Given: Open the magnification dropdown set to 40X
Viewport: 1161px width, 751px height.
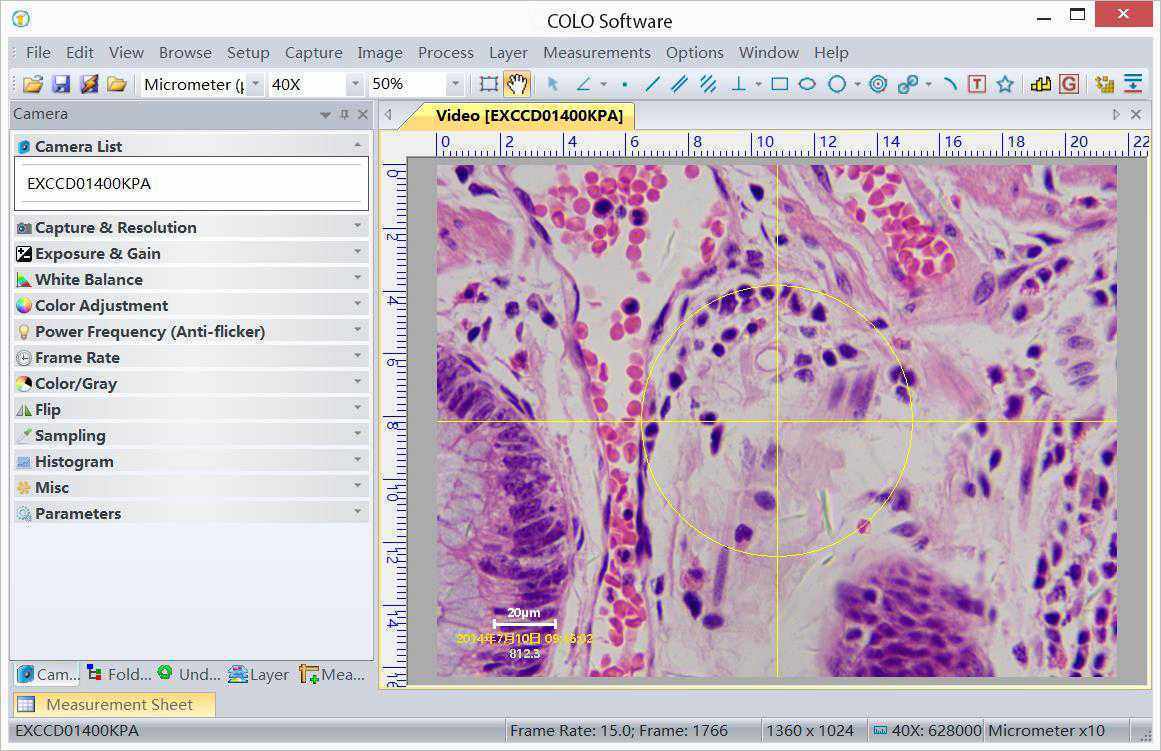Looking at the screenshot, I should (355, 84).
